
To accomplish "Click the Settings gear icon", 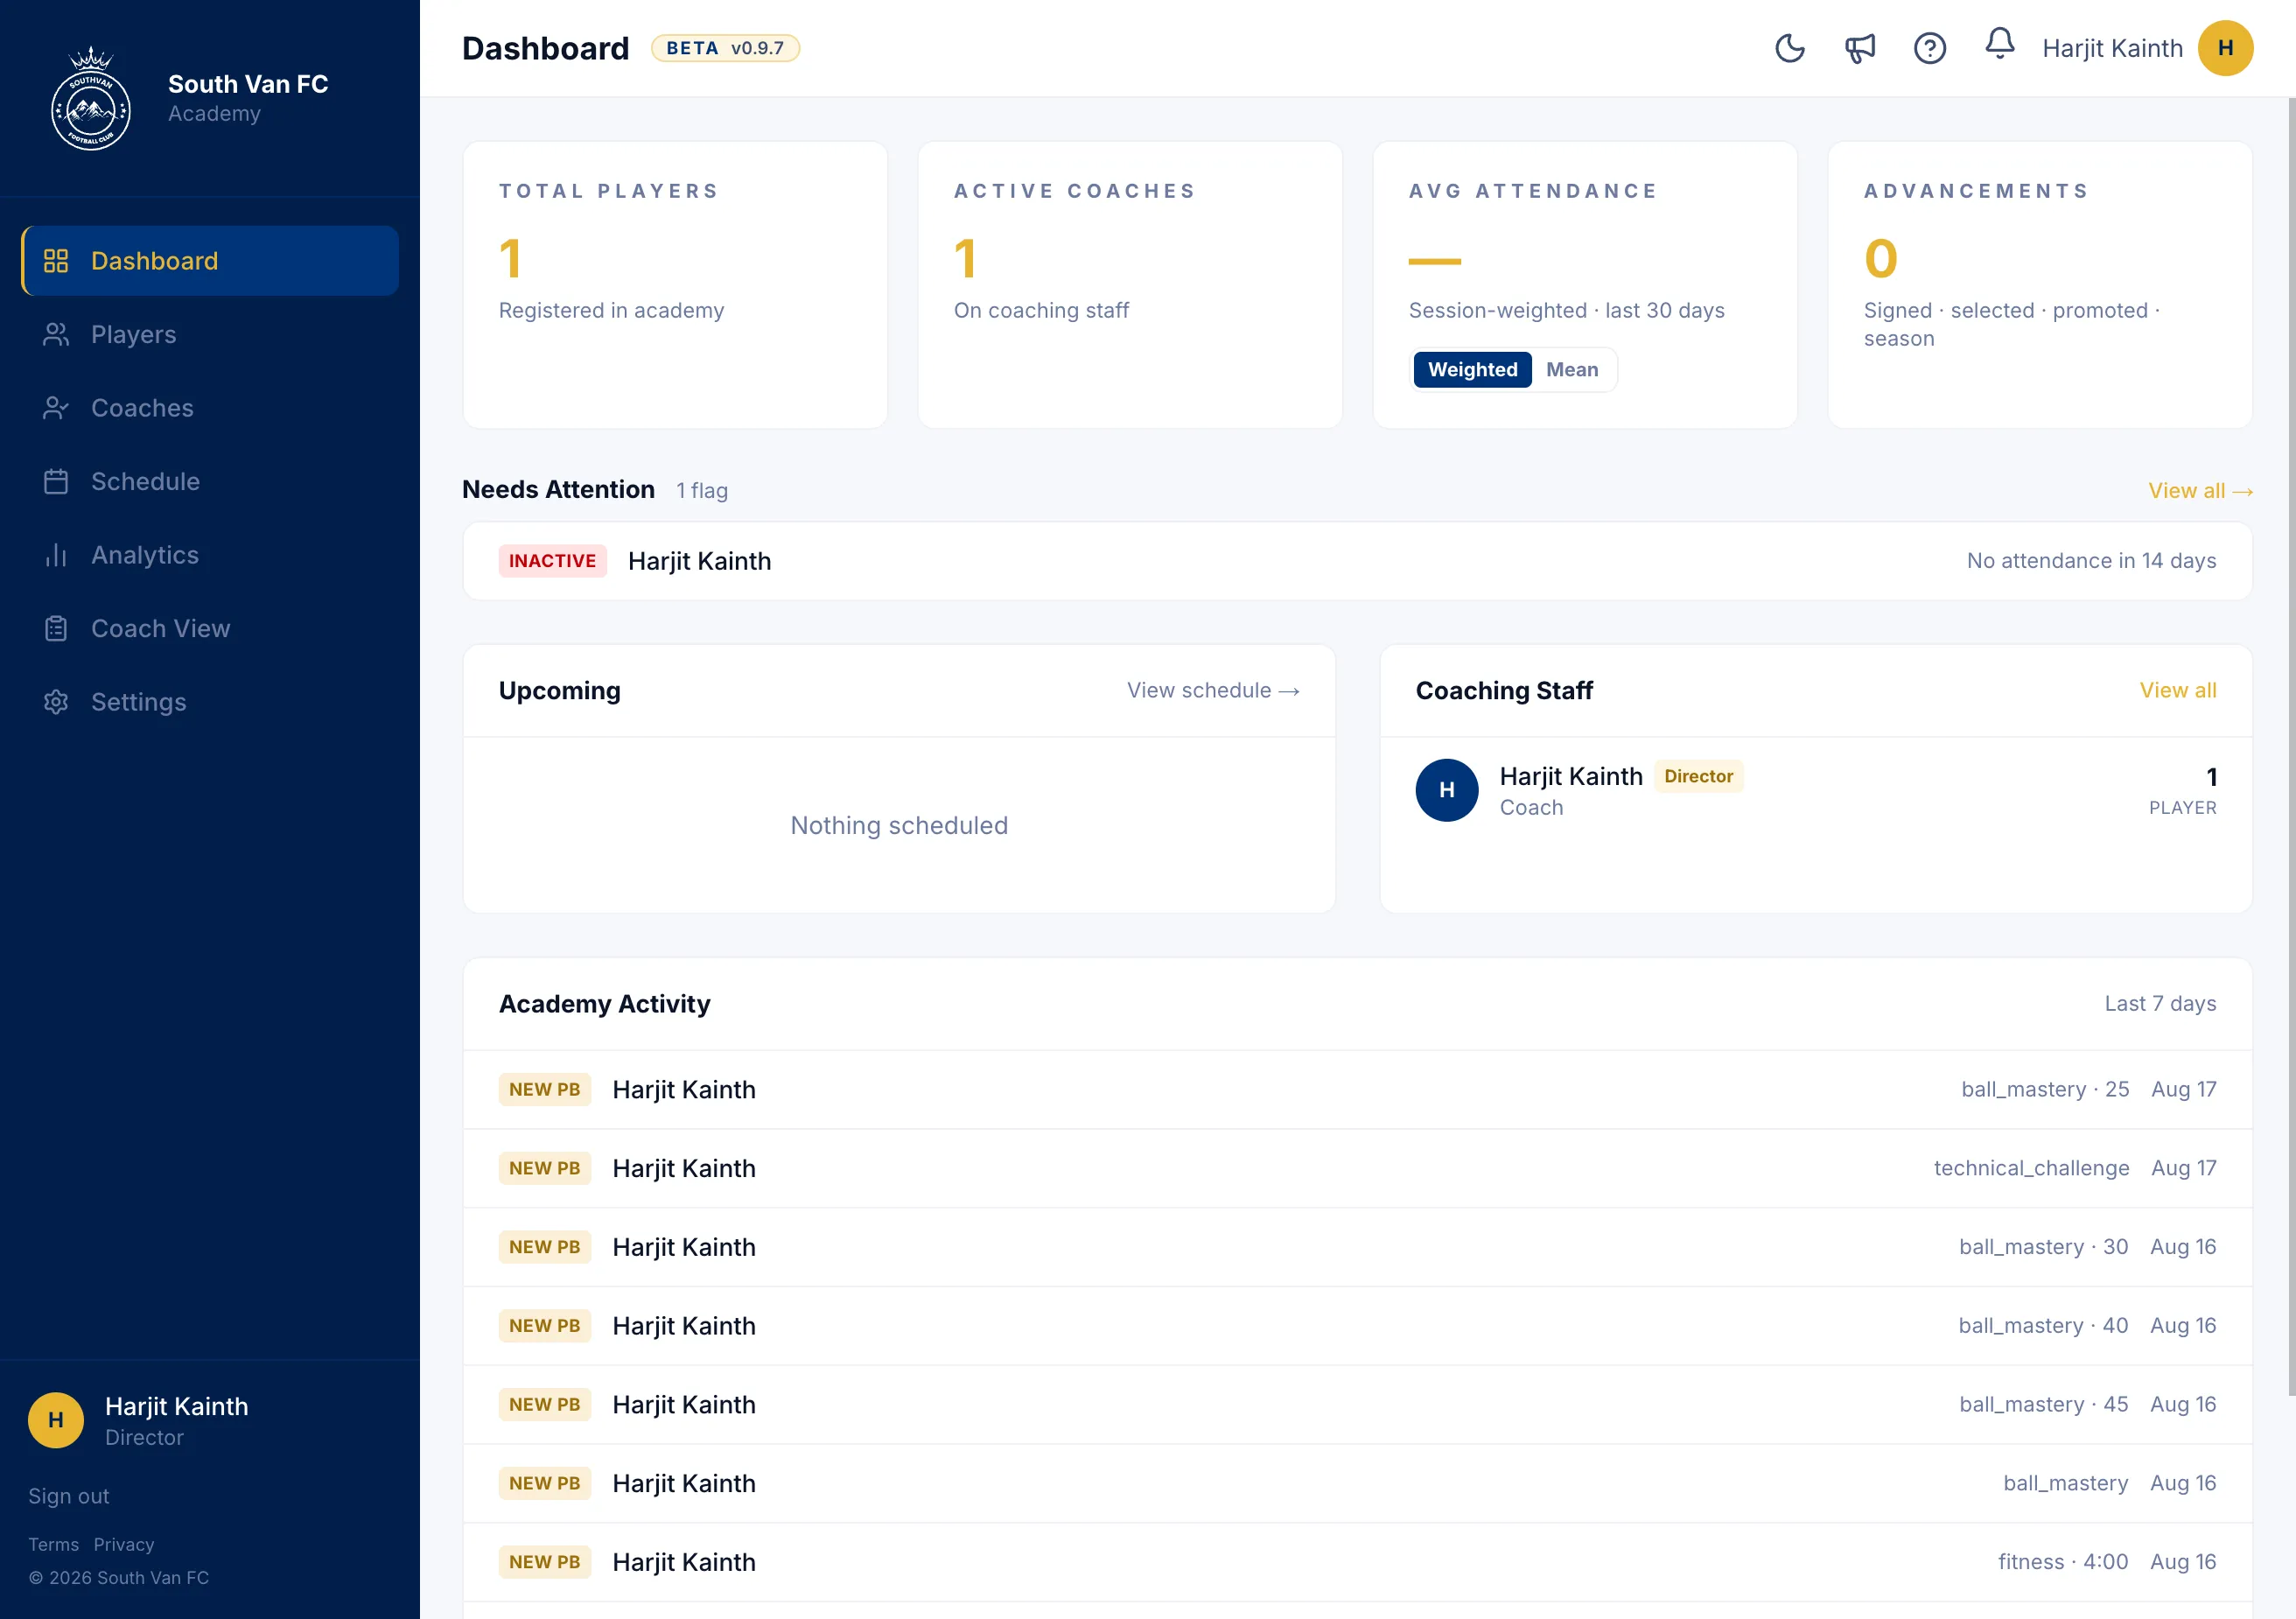I will [56, 702].
